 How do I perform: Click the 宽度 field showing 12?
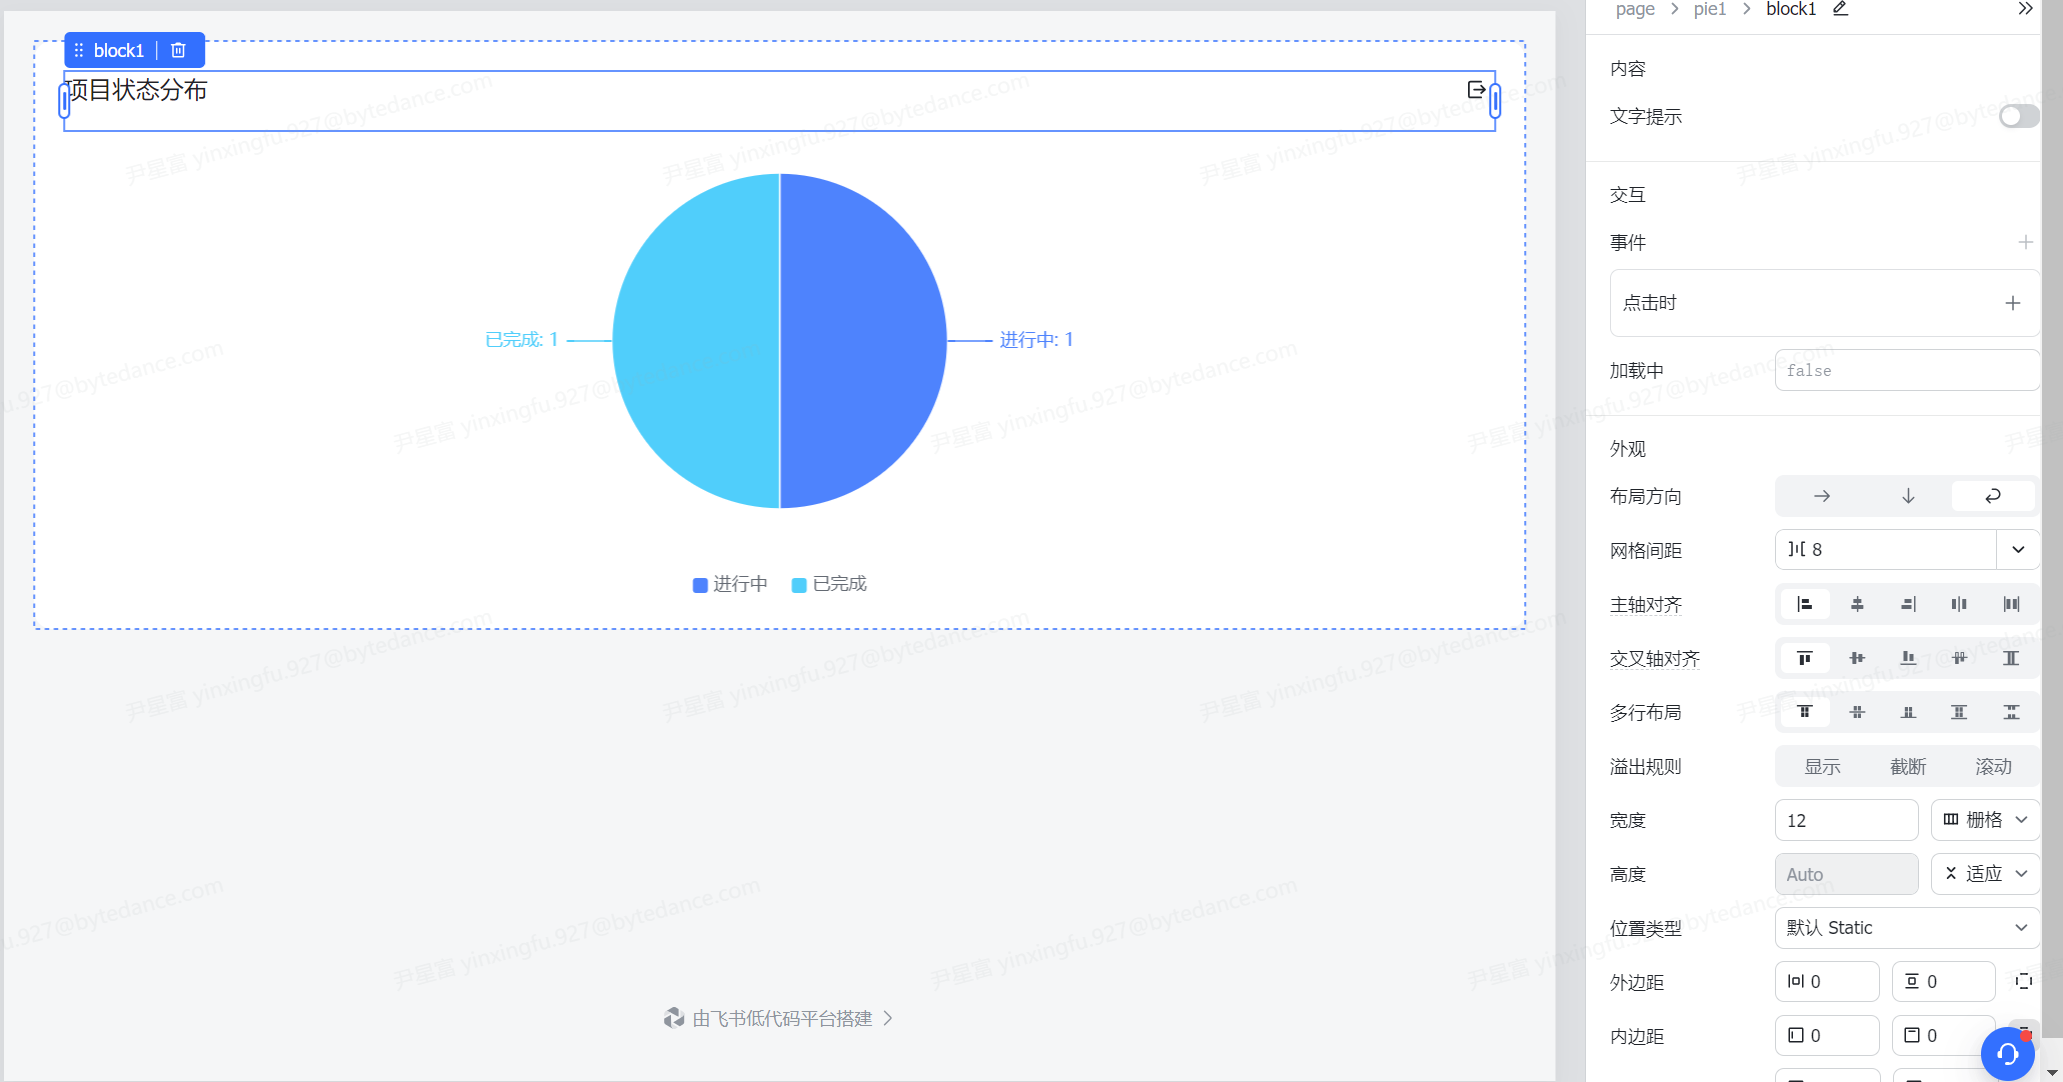coord(1846,820)
